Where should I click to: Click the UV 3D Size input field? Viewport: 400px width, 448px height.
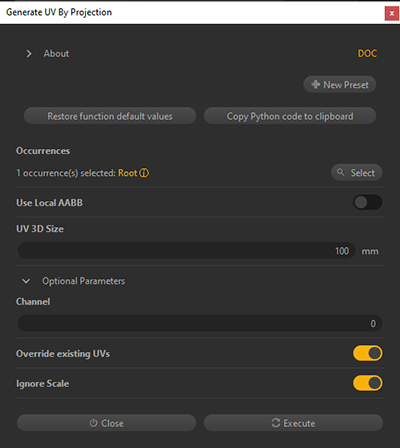point(186,251)
